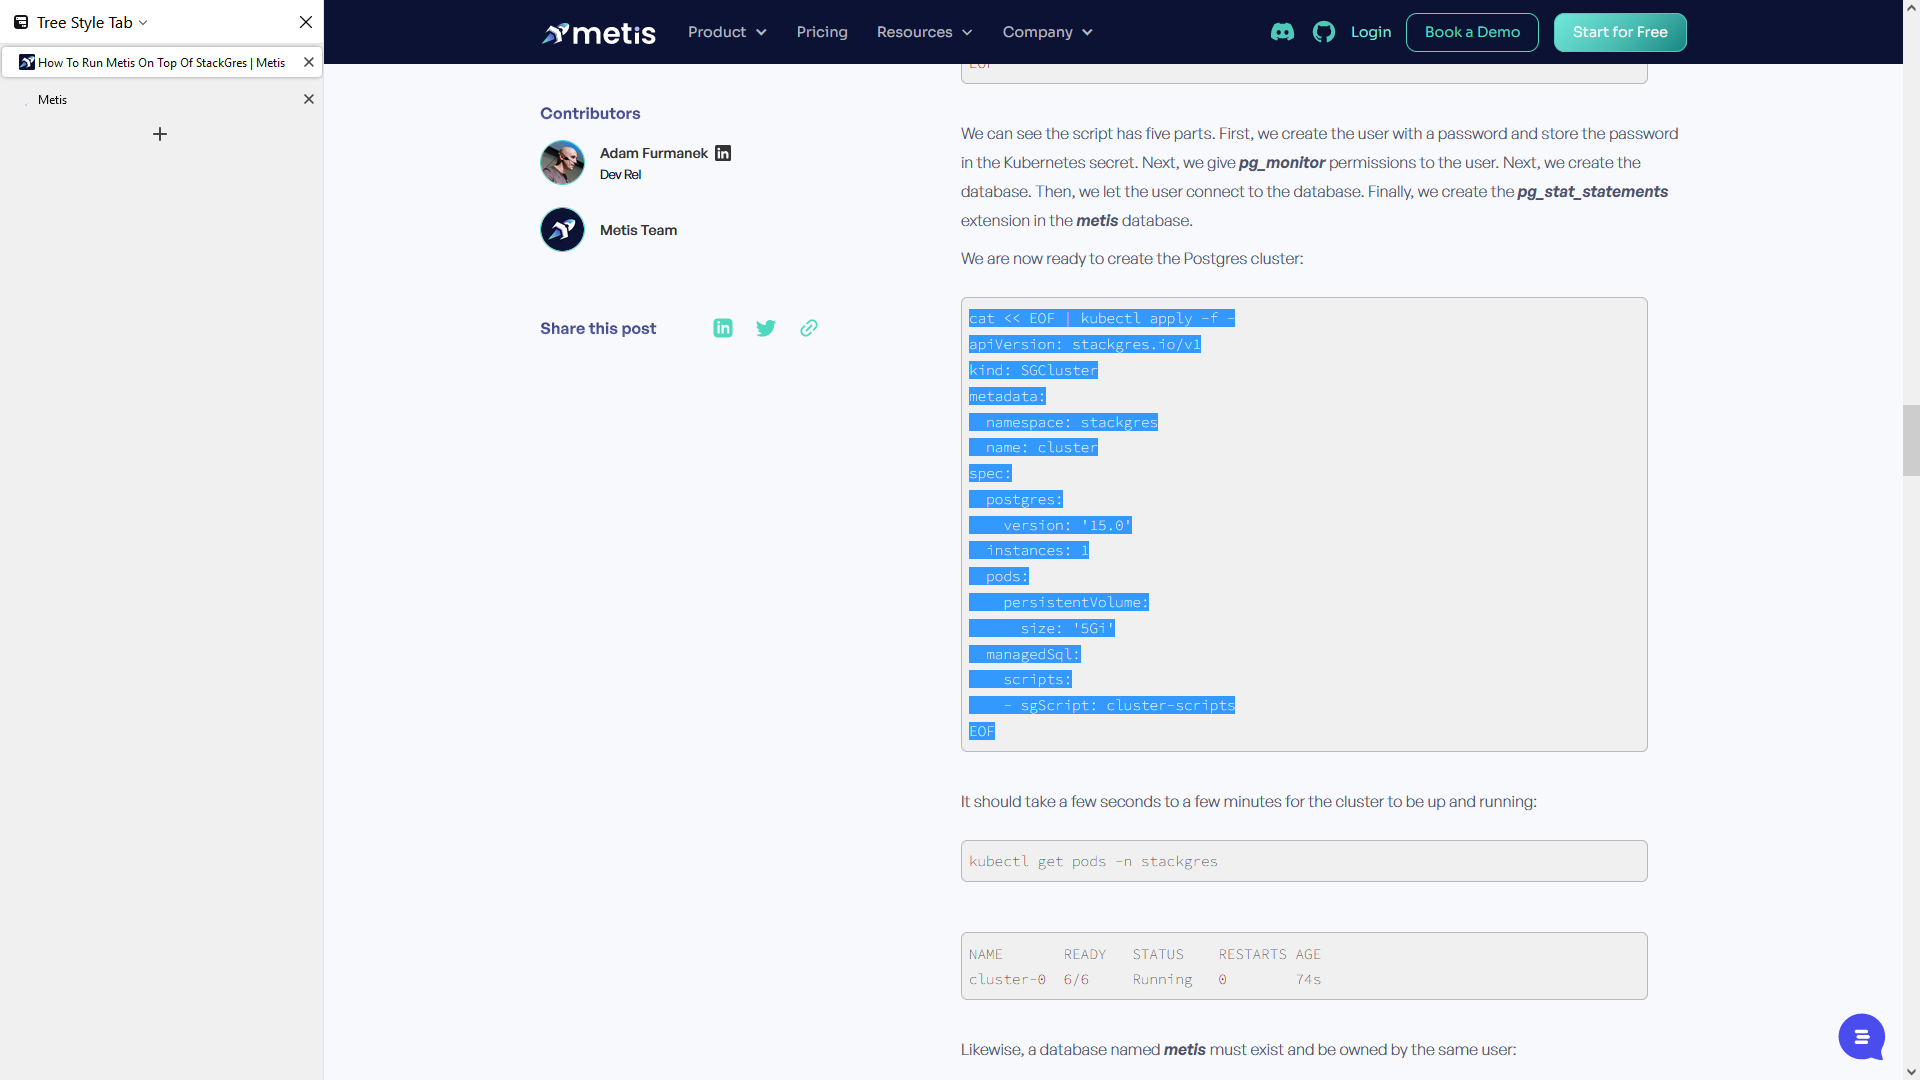Click the '74s' AGE value
Viewport: 1920px width, 1080px height.
click(x=1308, y=979)
